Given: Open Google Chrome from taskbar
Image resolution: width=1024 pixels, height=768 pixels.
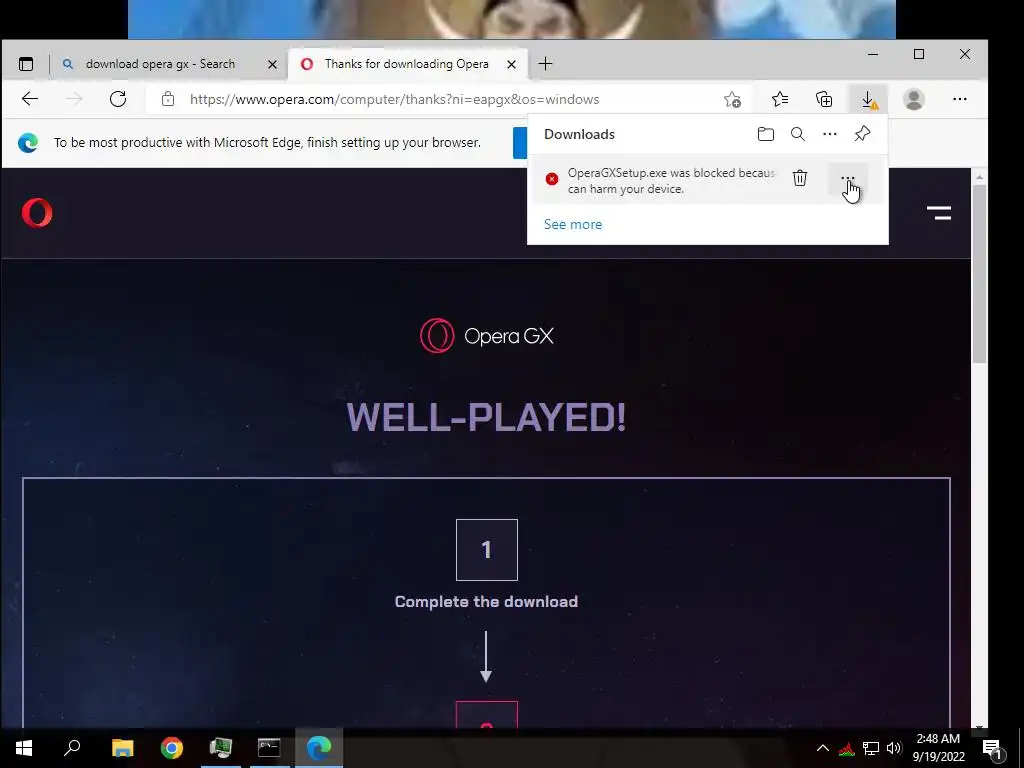Looking at the screenshot, I should [172, 748].
